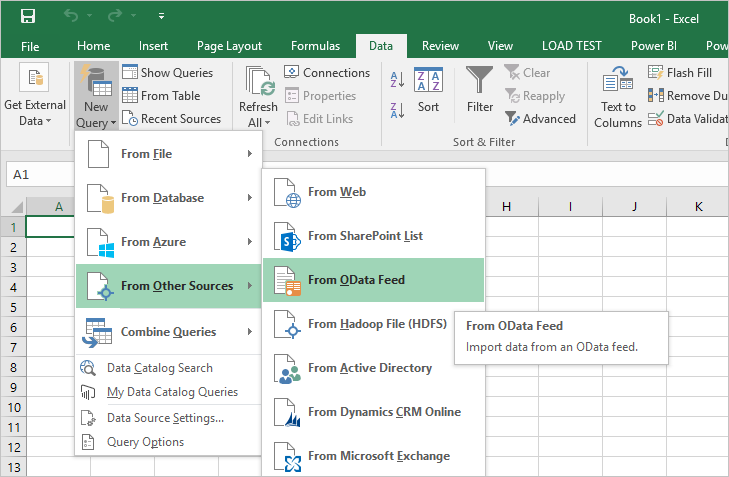
Task: Open Recent Sources
Action: coord(171,119)
